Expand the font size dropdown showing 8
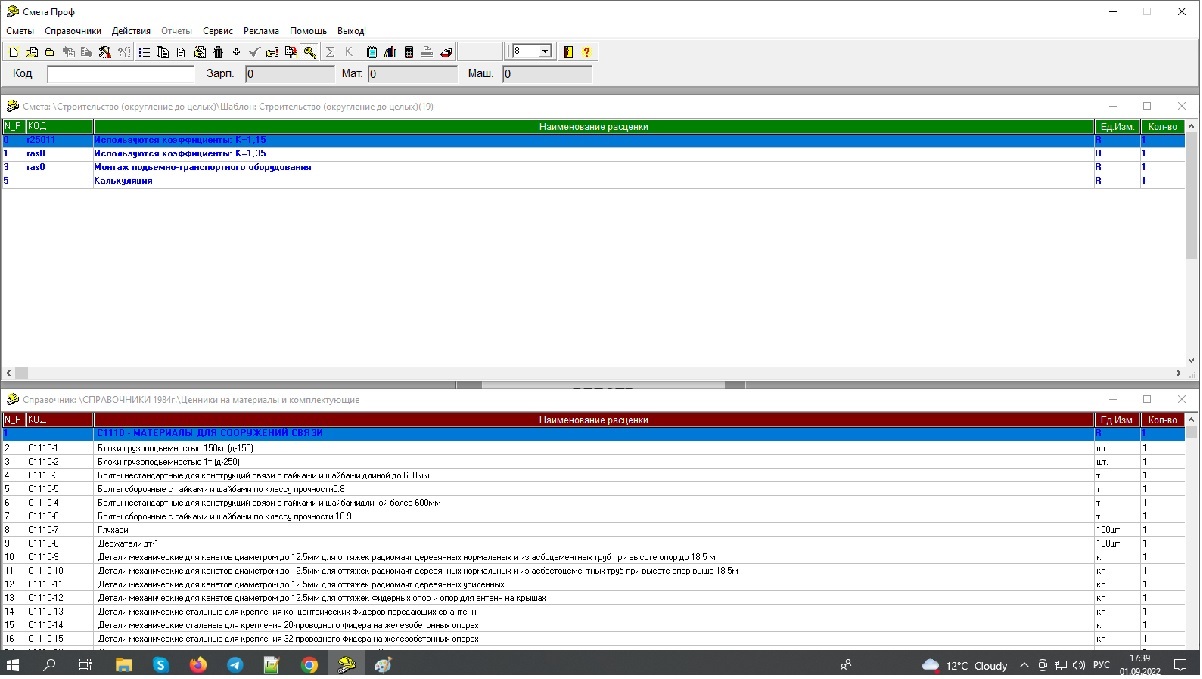 545,52
